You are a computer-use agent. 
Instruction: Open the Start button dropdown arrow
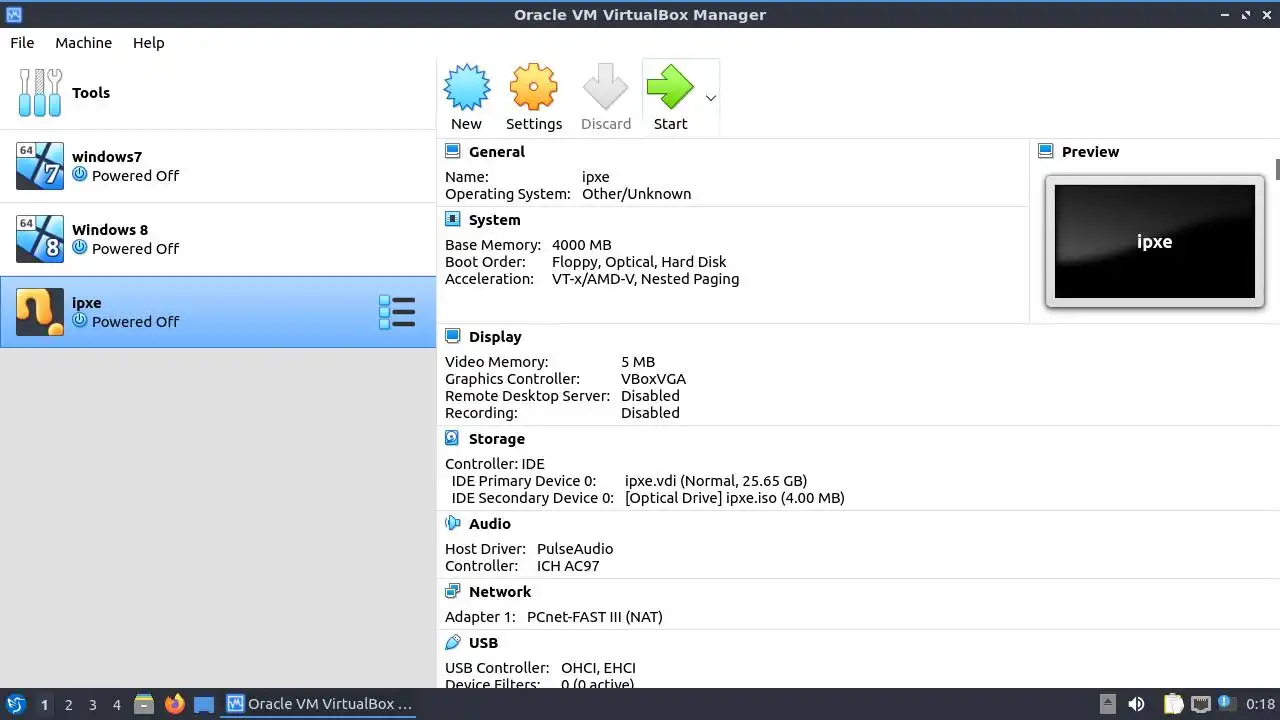pos(710,98)
